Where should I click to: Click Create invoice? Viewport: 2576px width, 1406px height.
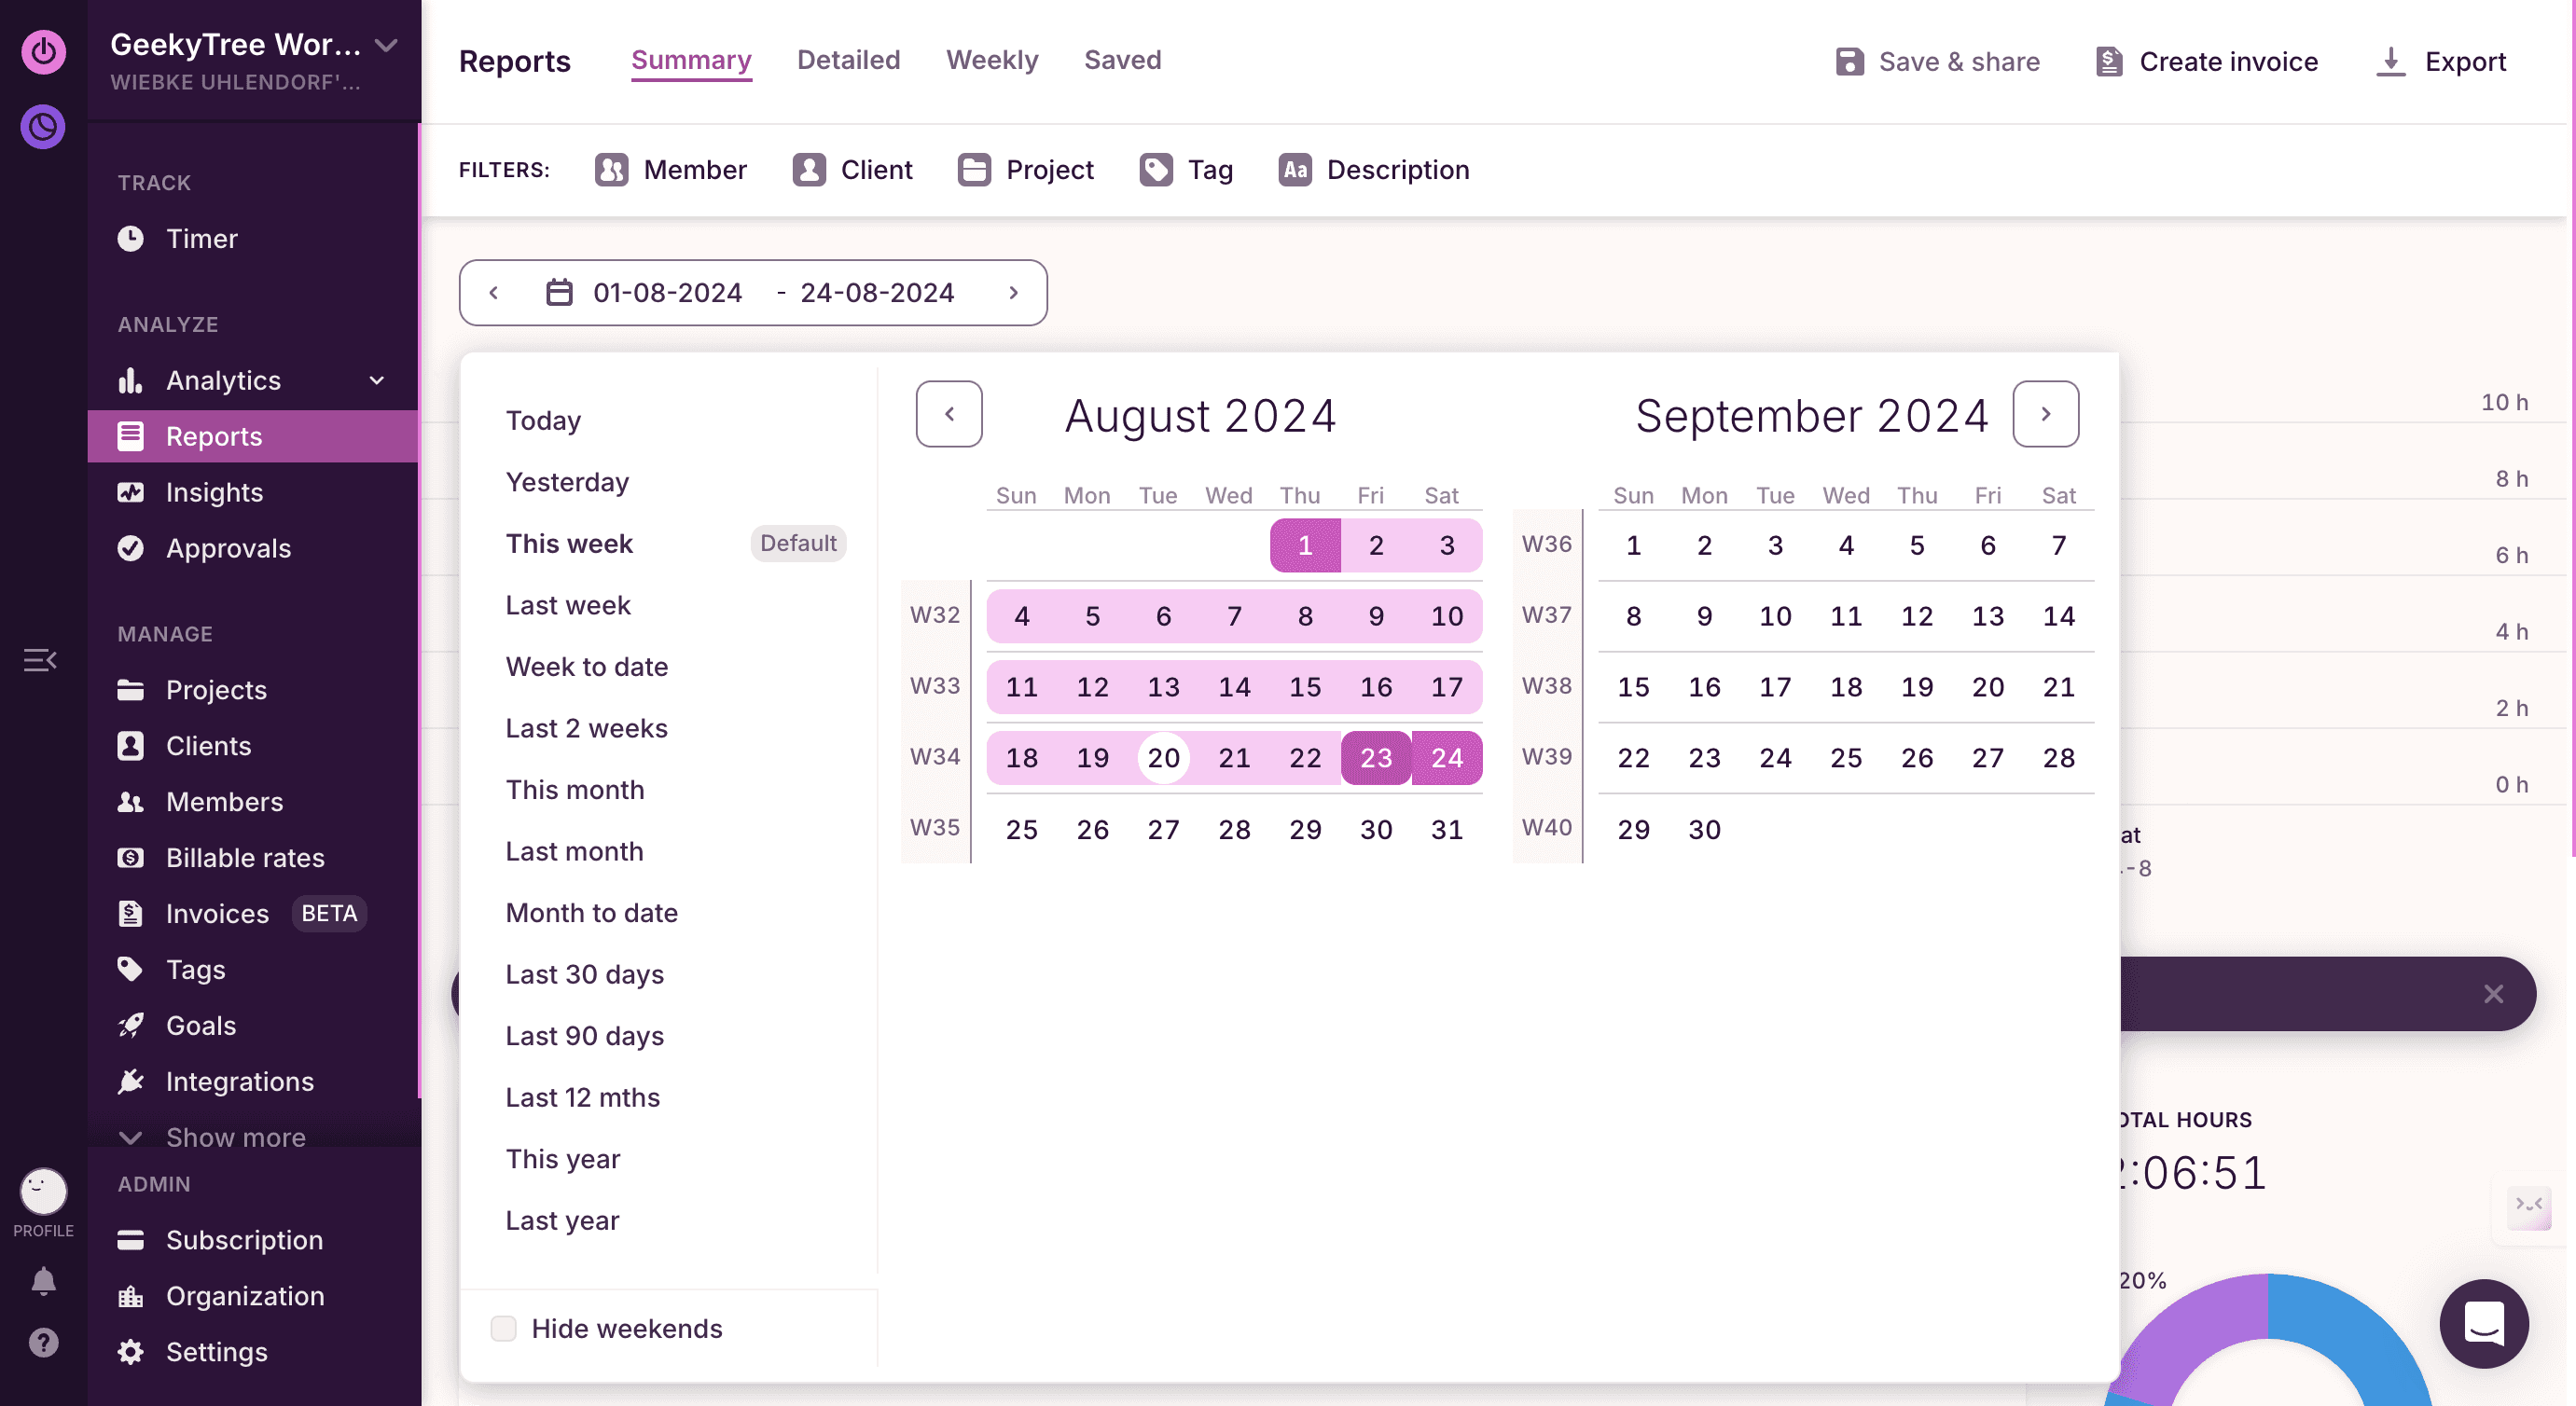point(2207,61)
